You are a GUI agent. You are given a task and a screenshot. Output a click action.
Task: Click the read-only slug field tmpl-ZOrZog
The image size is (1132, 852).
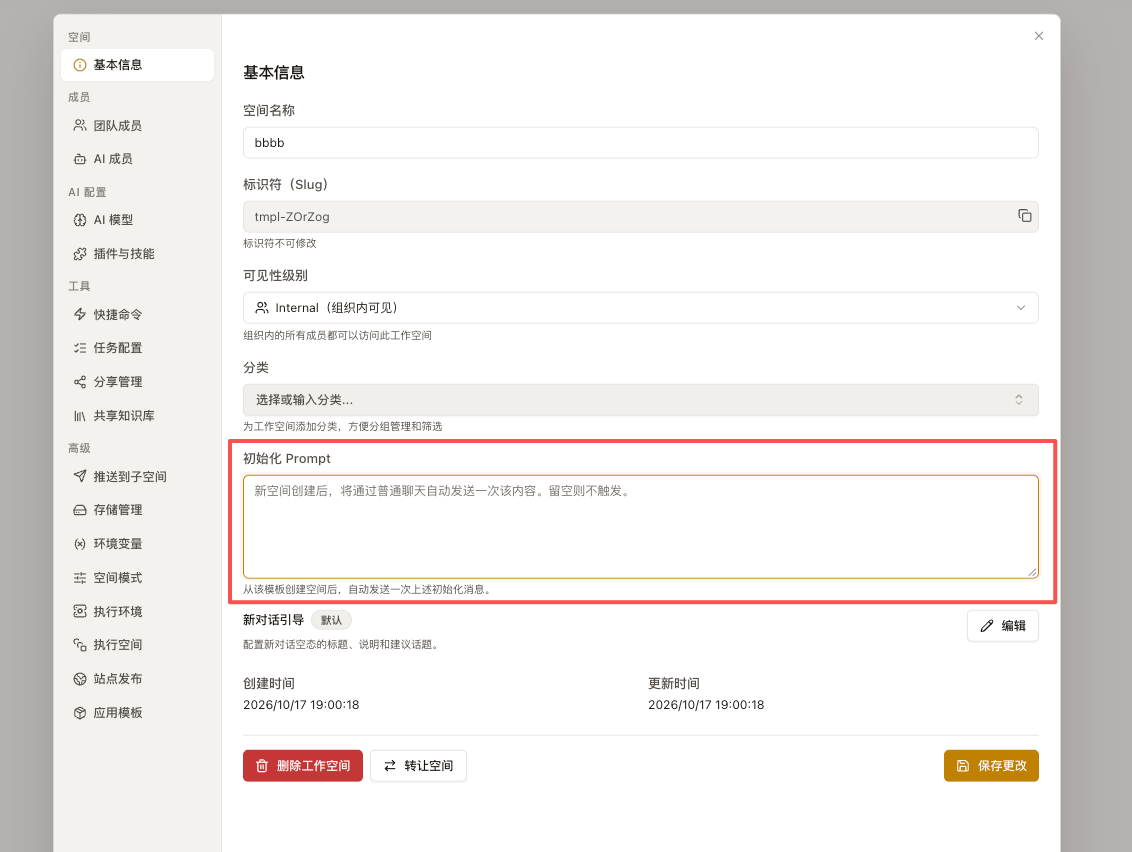coord(640,217)
